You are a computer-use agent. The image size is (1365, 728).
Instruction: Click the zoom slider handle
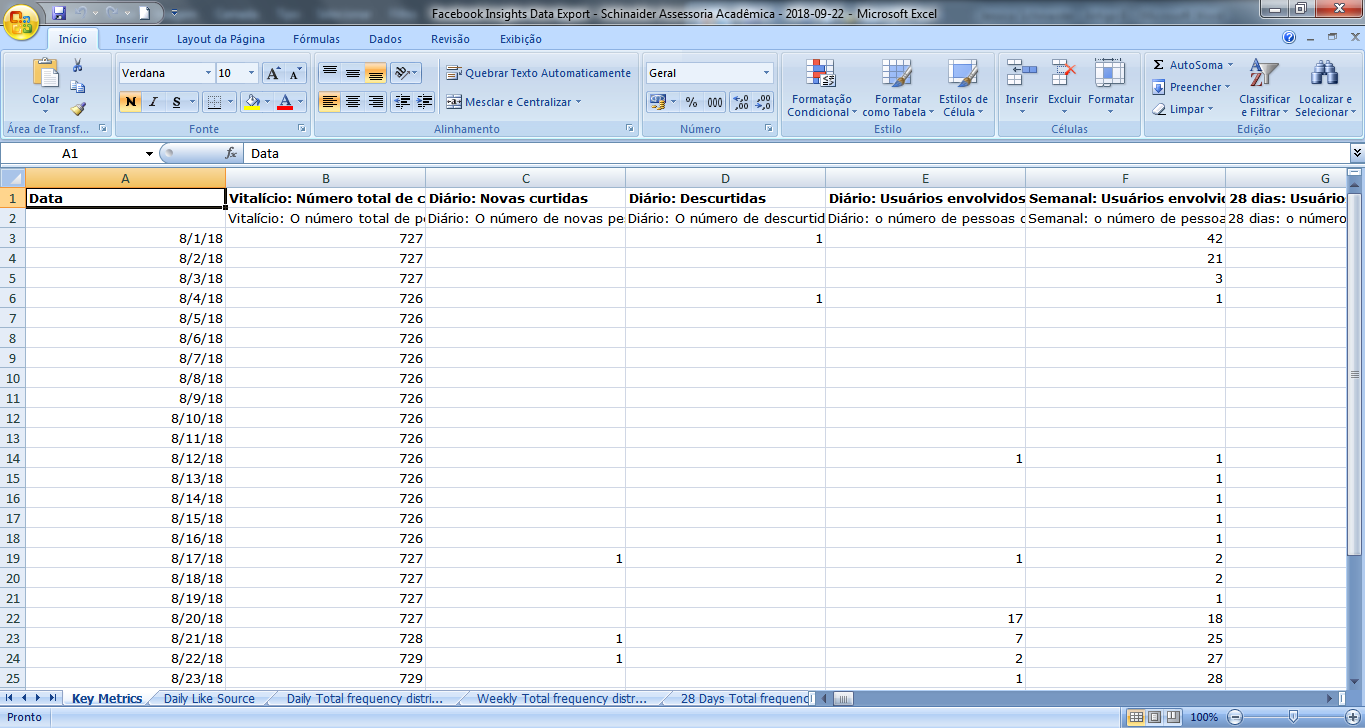tap(1292, 717)
